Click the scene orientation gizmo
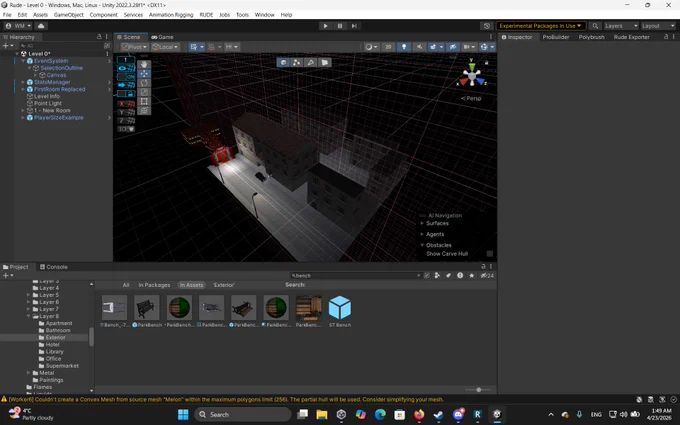680x425 pixels. click(x=471, y=77)
